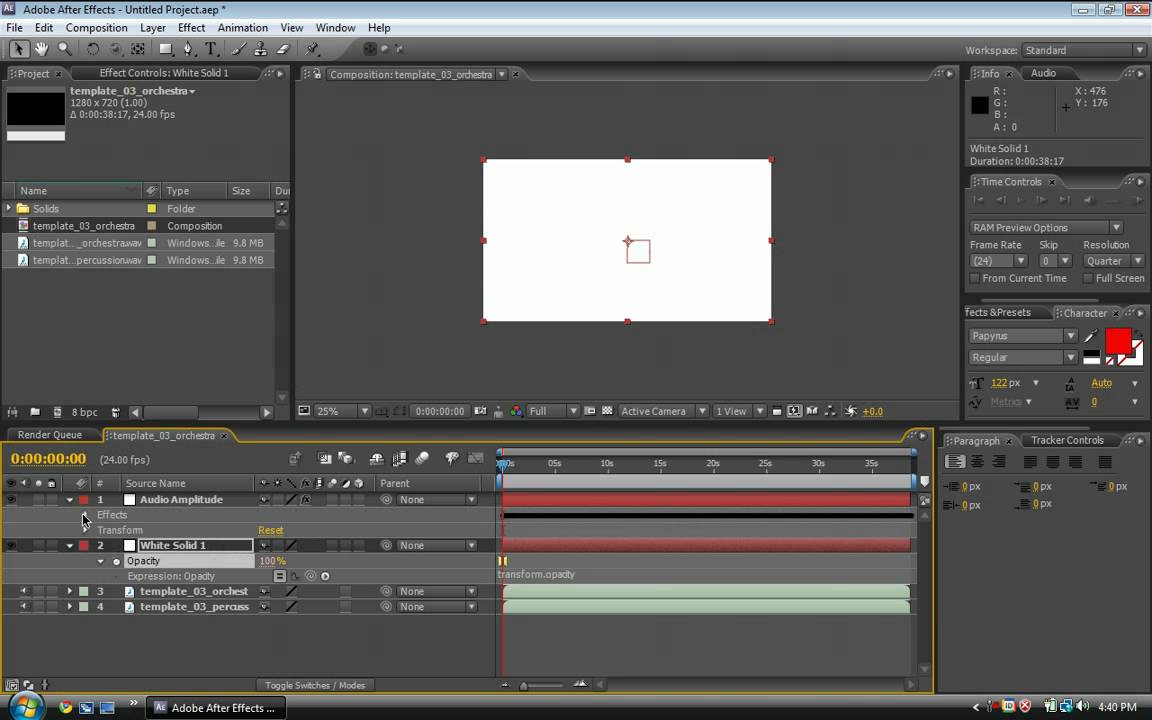Select the Eraser tool
Screen dimensions: 1152x720
coord(284,49)
